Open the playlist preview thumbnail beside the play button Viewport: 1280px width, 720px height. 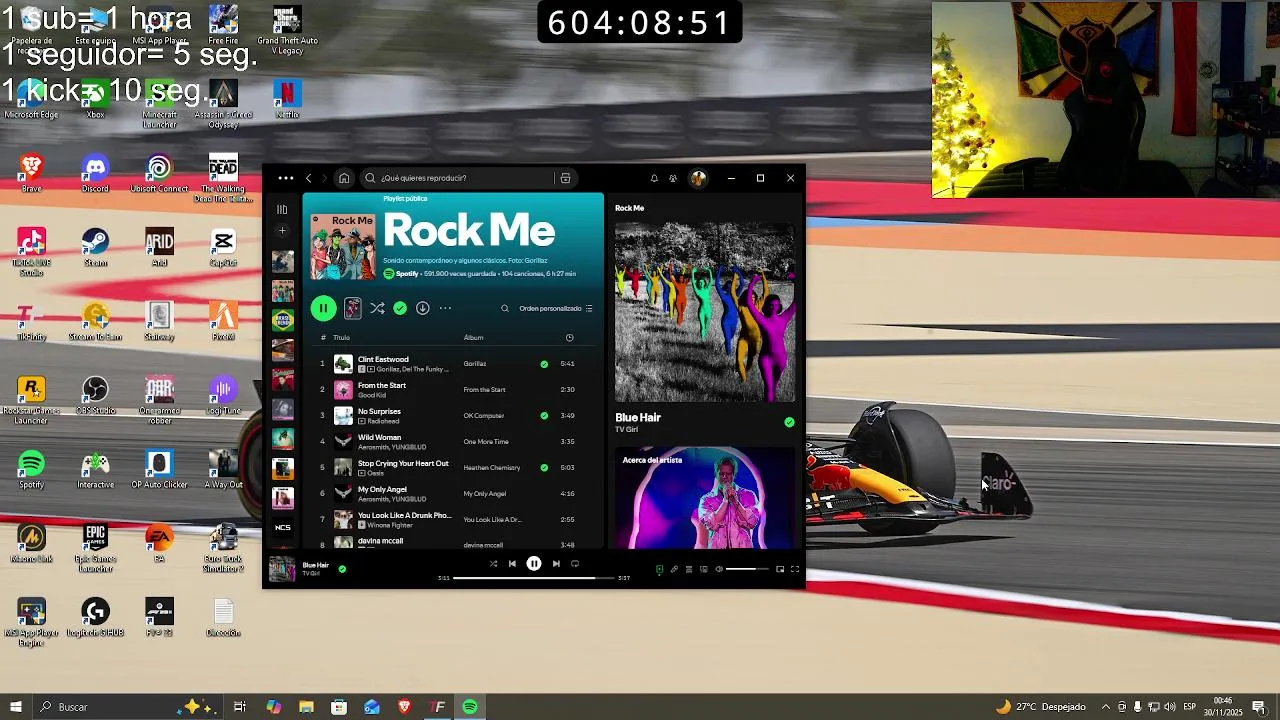click(x=353, y=309)
